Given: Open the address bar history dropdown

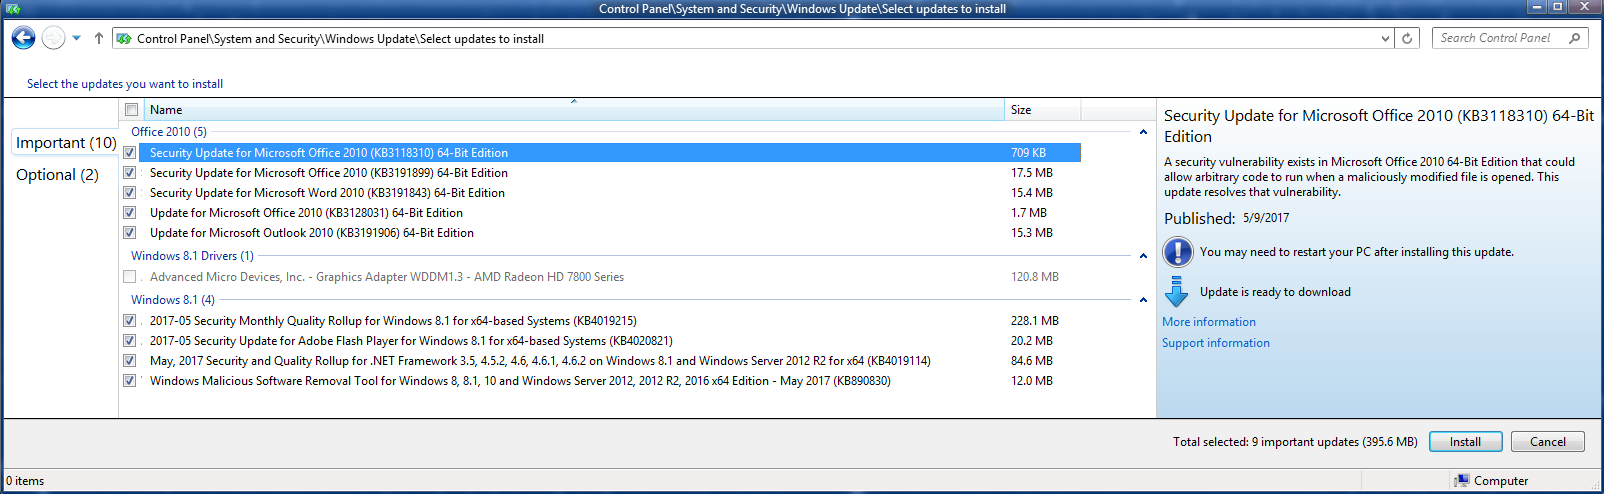Looking at the screenshot, I should [x=1385, y=39].
